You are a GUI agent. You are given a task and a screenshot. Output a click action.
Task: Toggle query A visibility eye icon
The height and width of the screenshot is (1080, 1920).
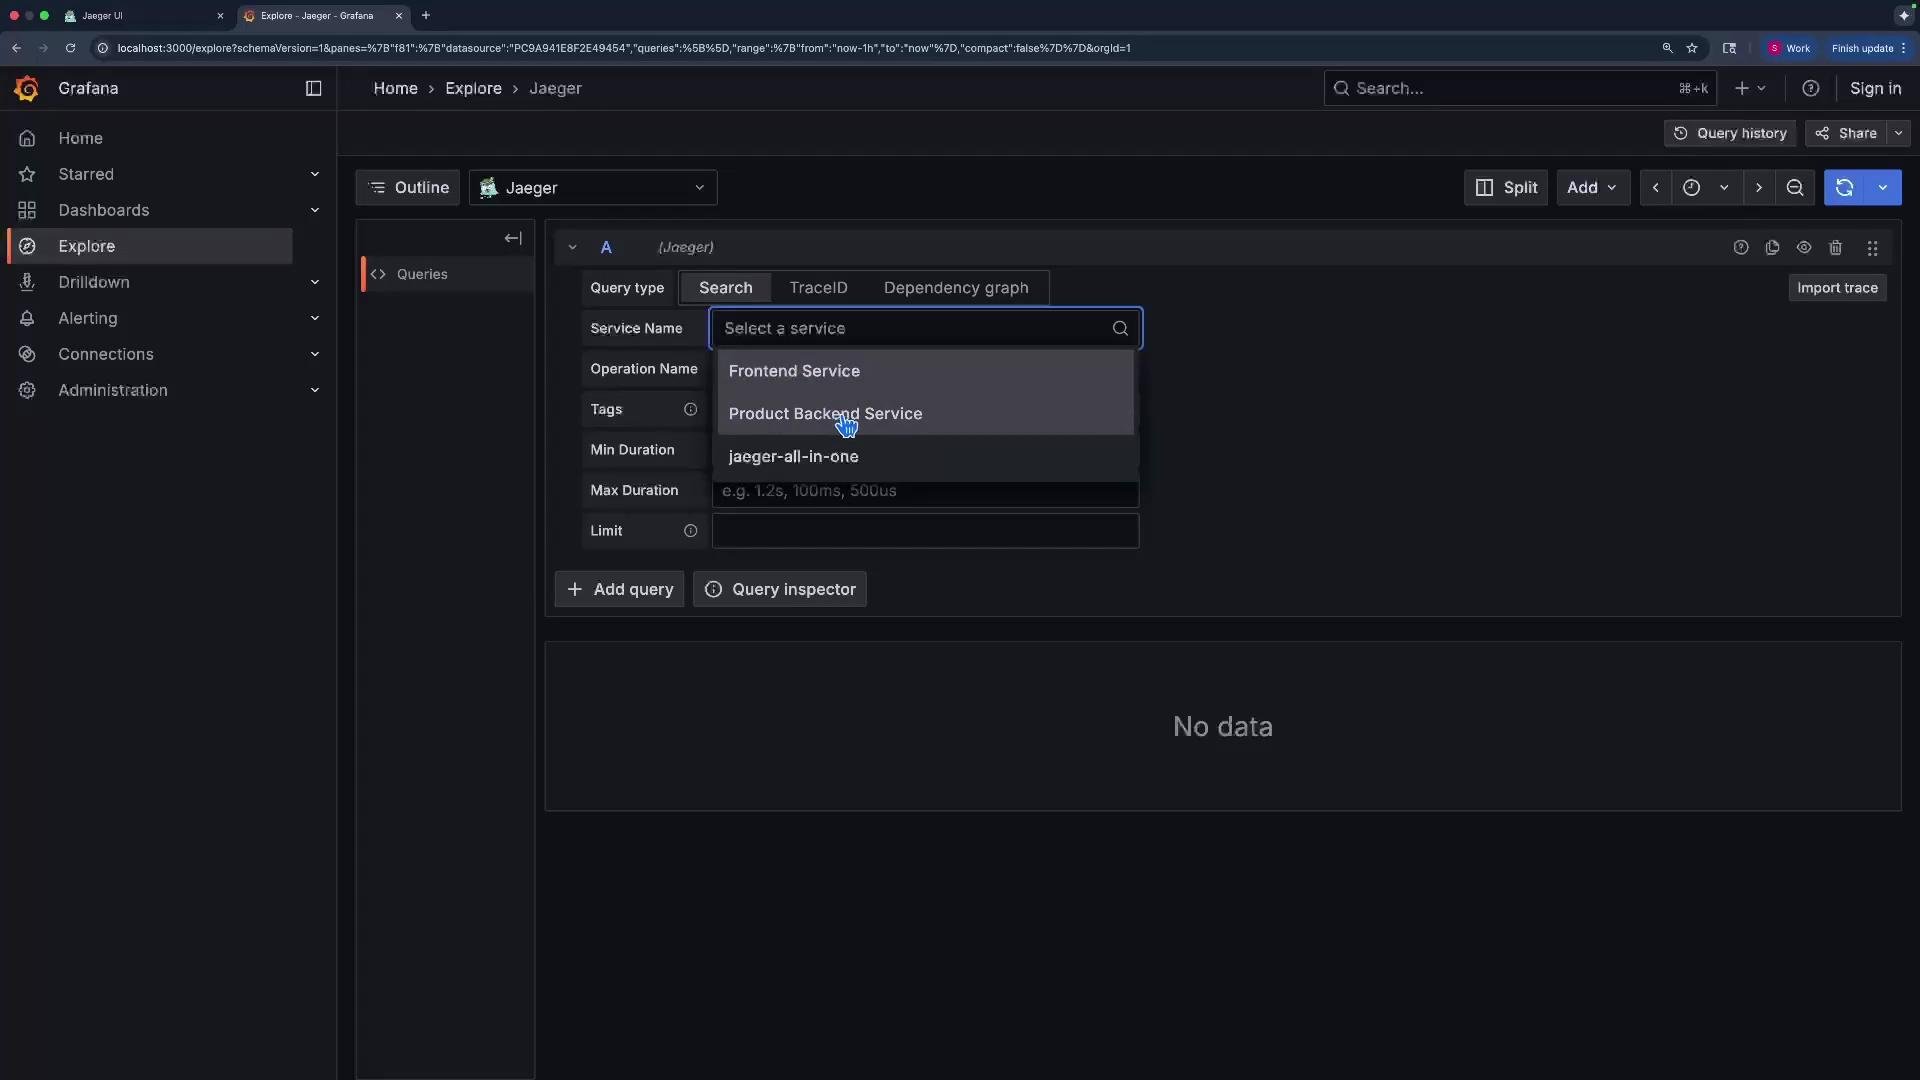pyautogui.click(x=1804, y=247)
